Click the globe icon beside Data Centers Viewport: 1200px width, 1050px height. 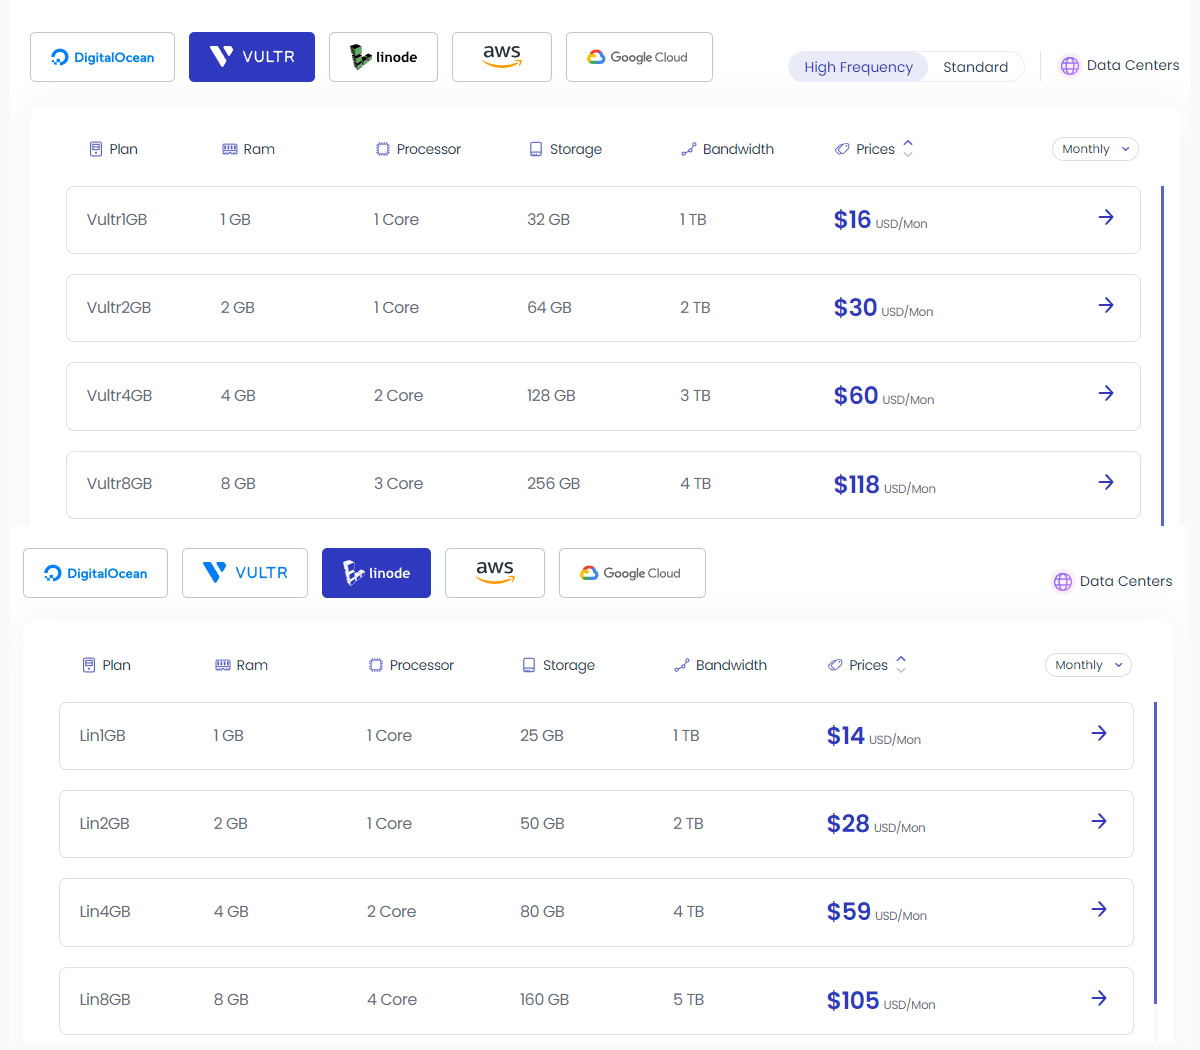click(1070, 65)
